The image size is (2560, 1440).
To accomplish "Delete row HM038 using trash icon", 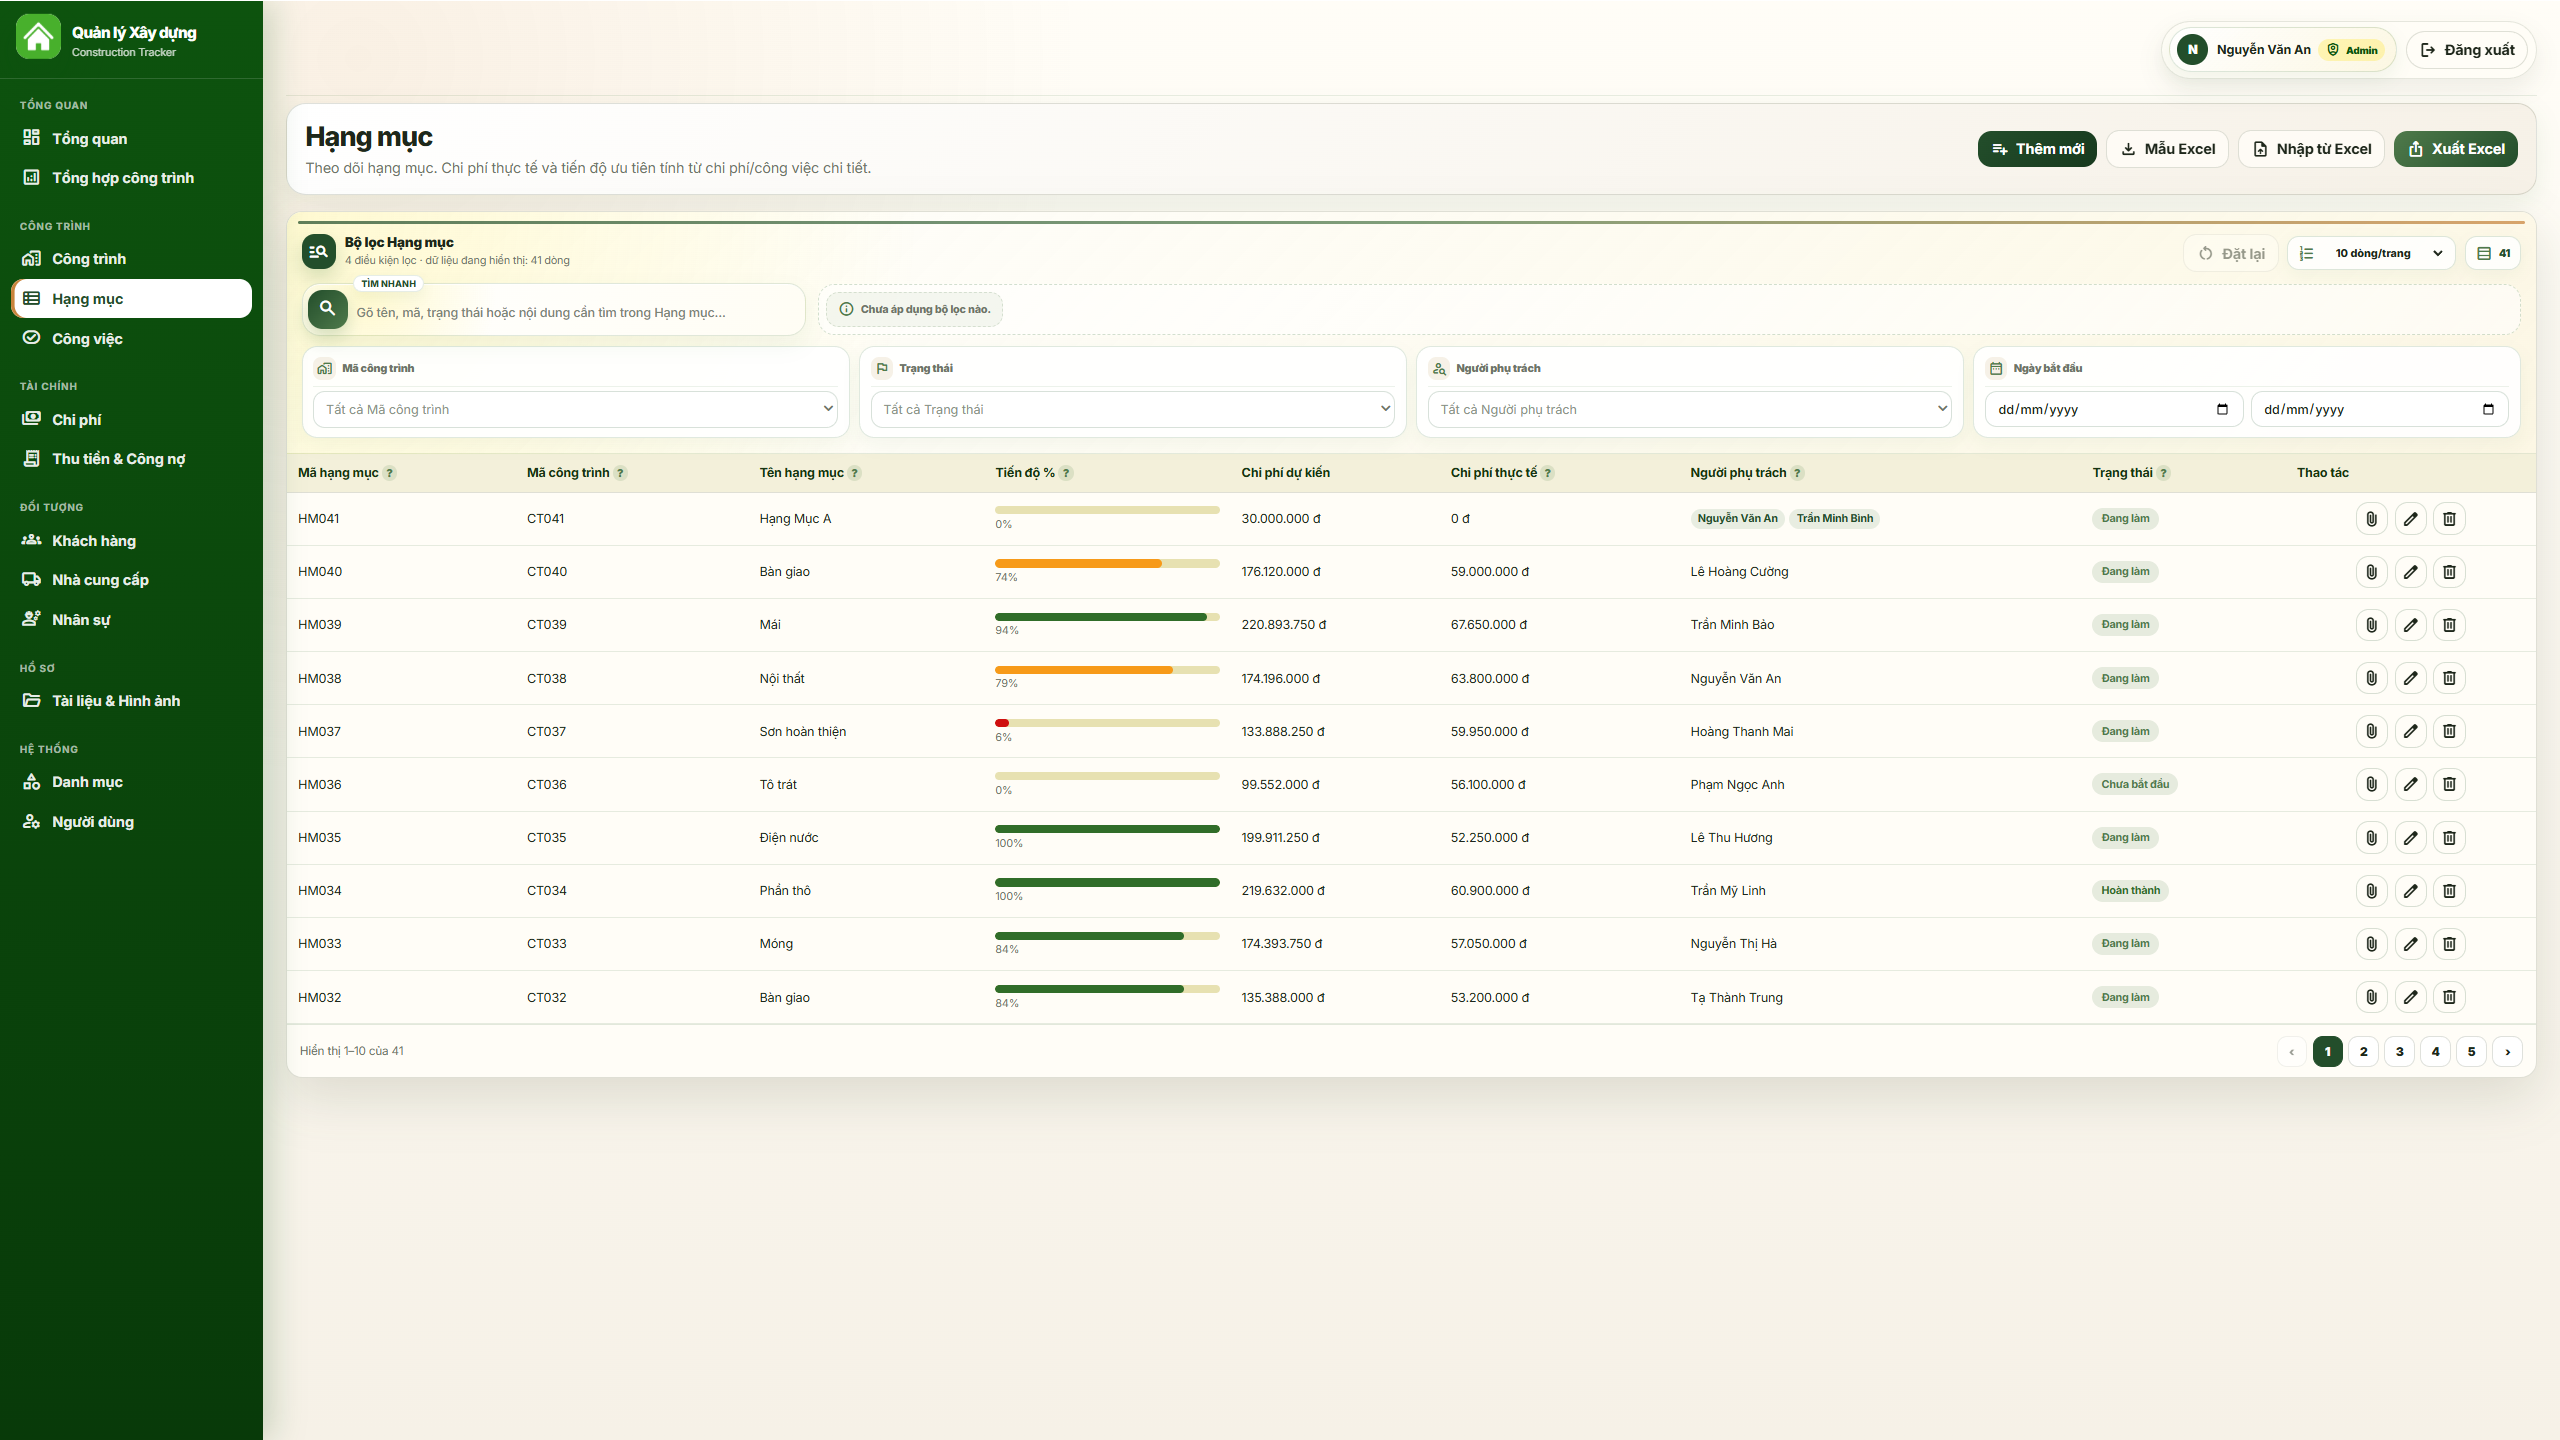I will 2449,678.
